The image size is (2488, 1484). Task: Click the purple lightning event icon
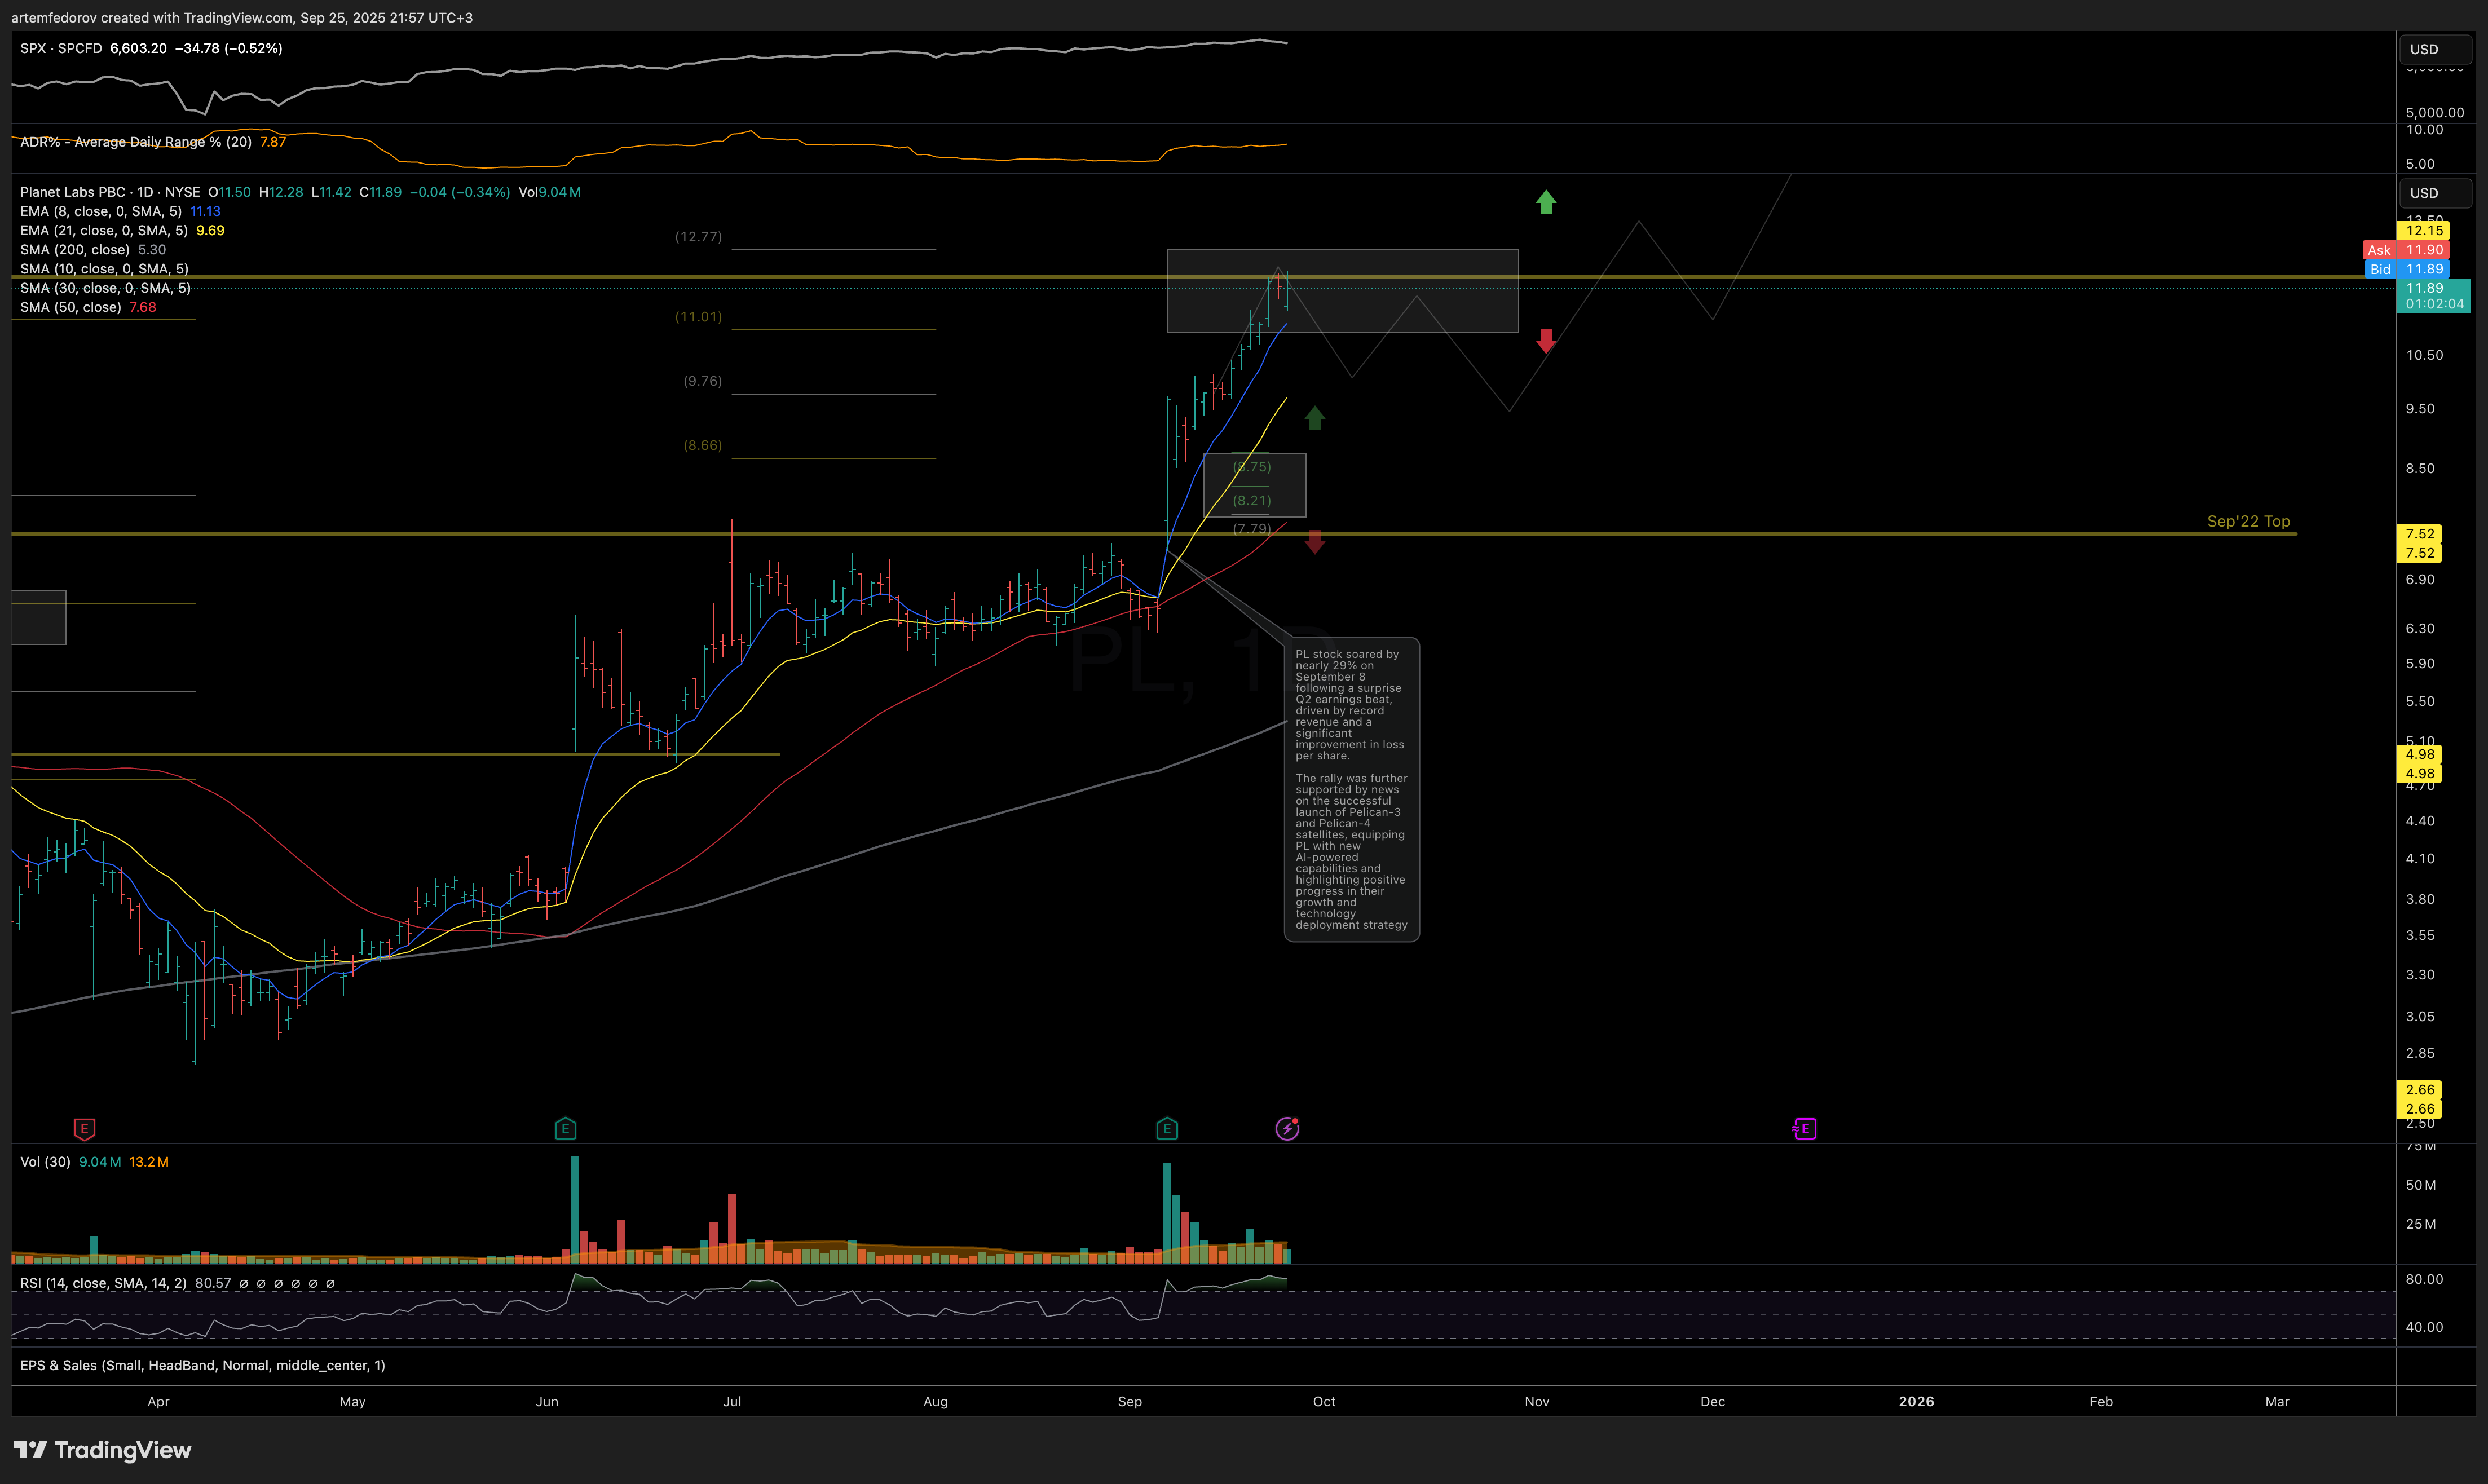(1287, 1129)
